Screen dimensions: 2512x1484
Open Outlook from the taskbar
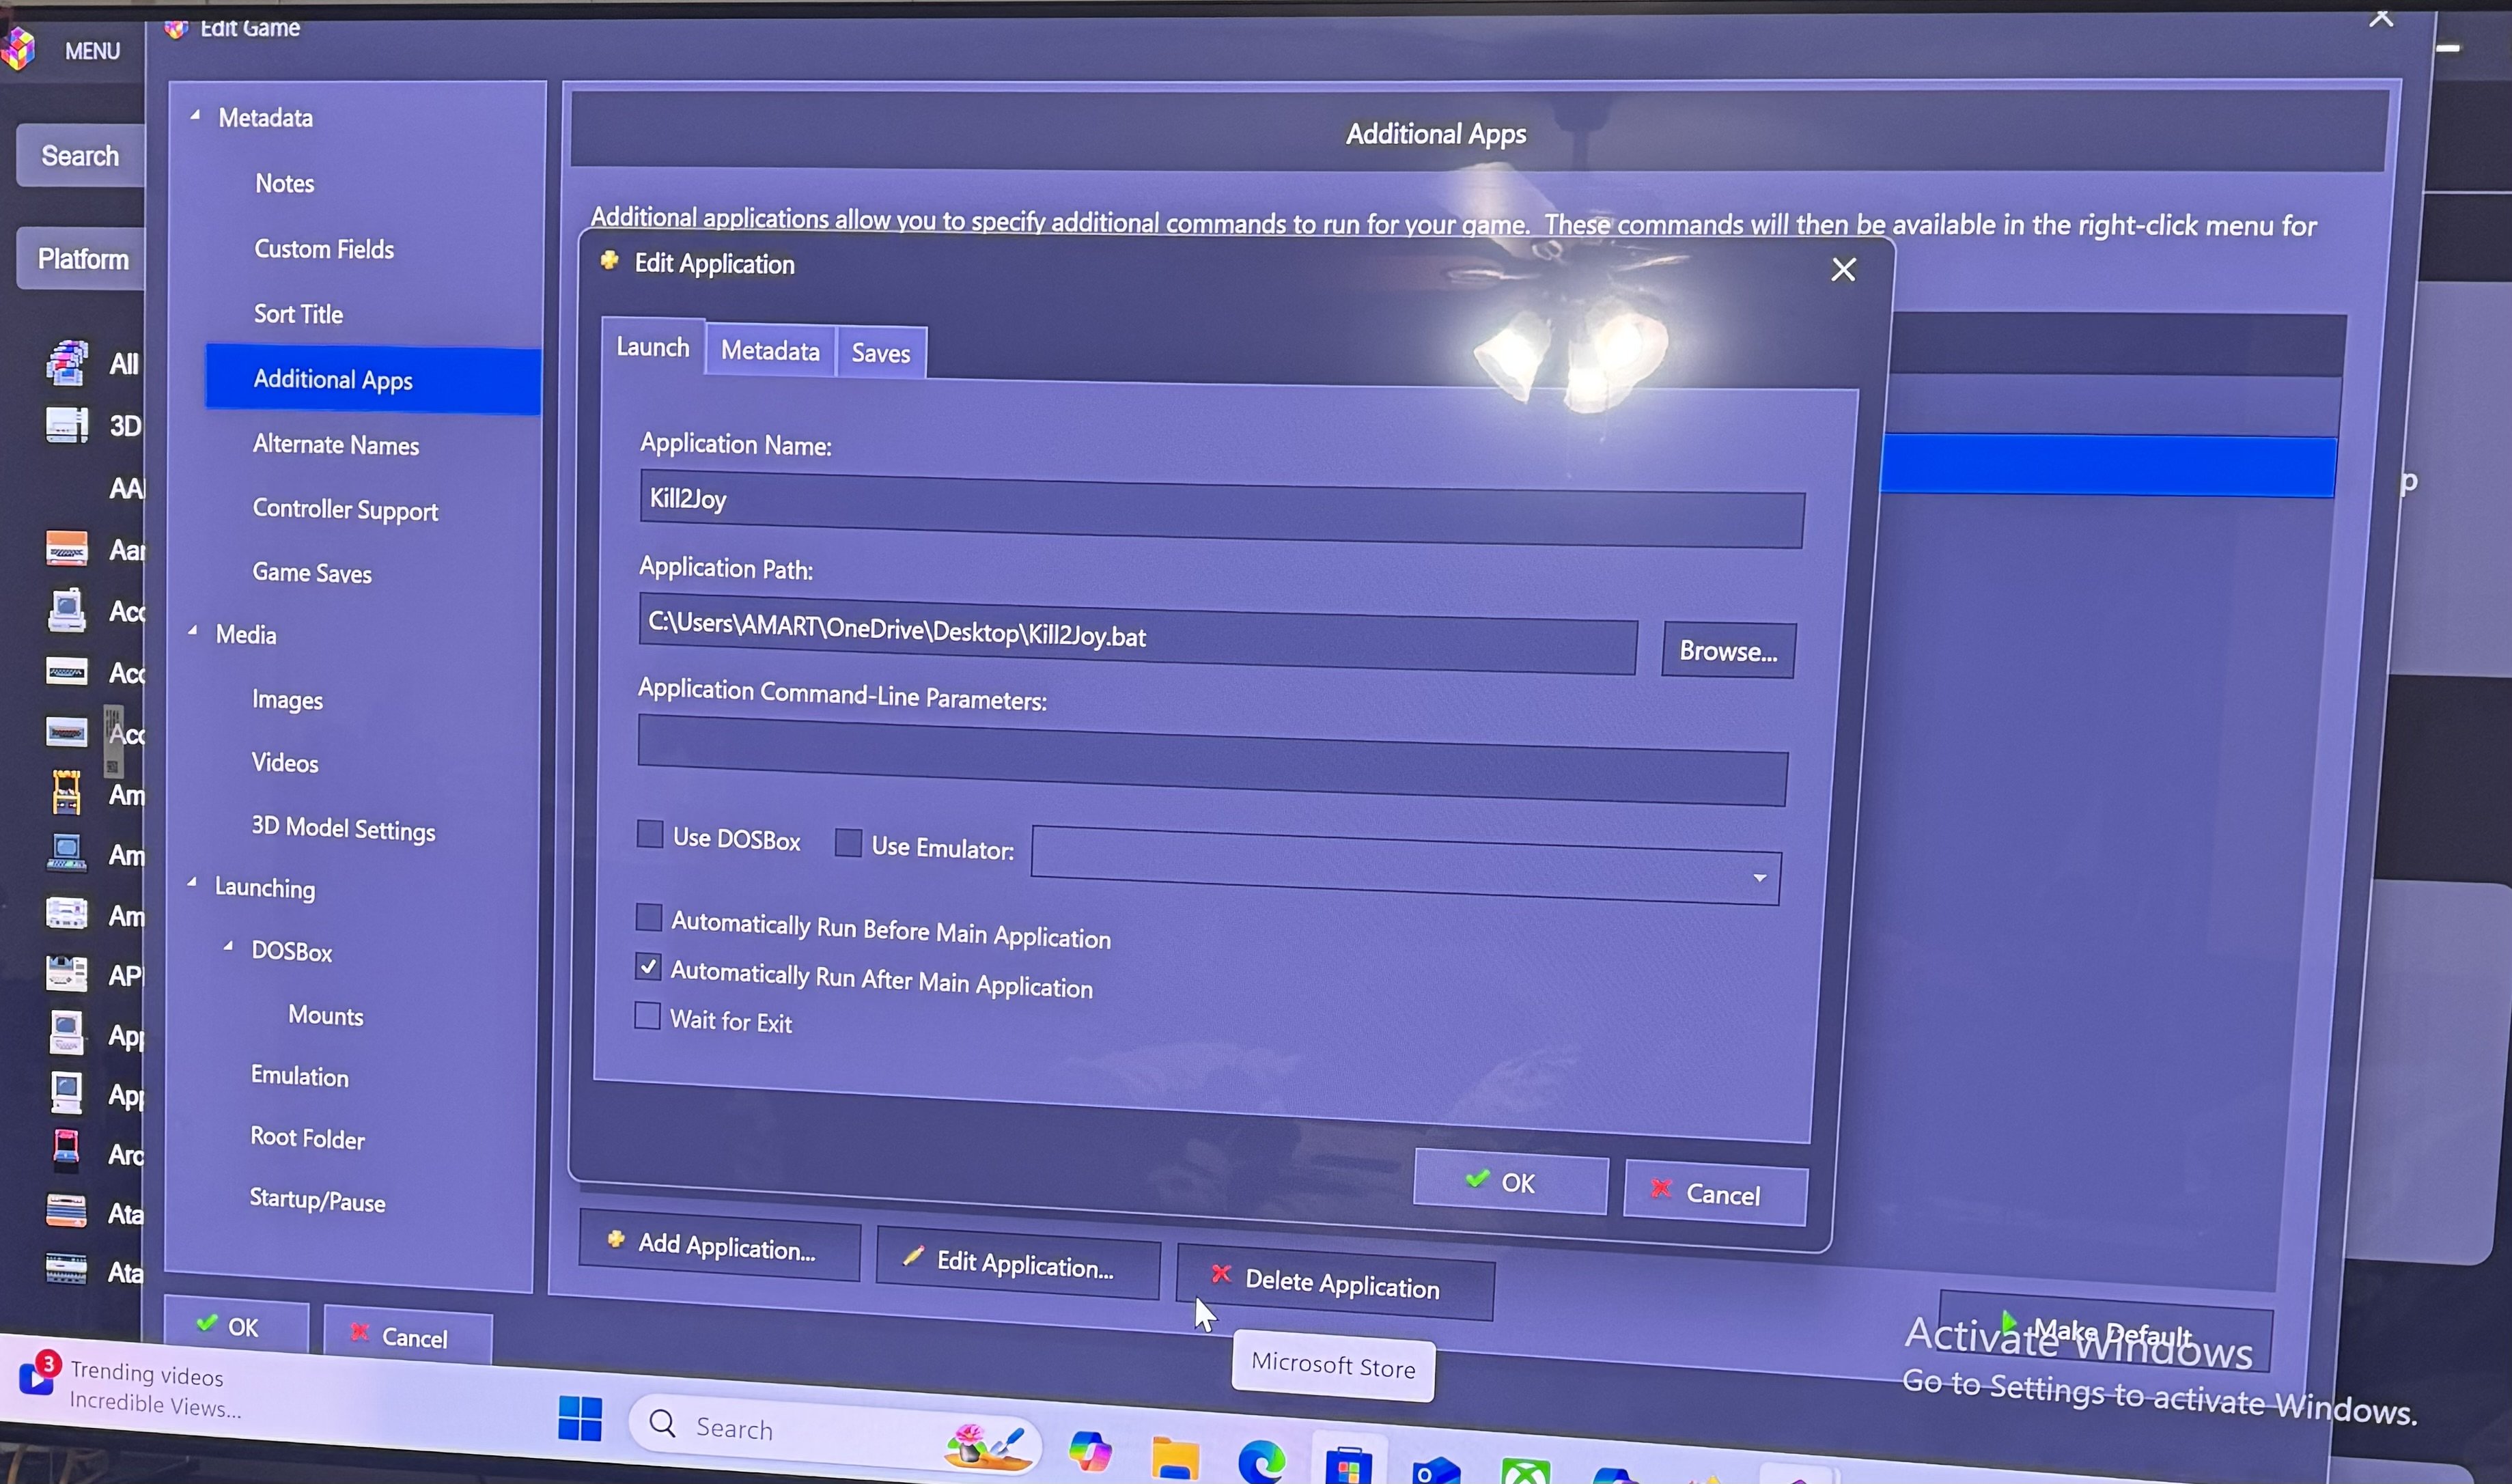1436,1470
